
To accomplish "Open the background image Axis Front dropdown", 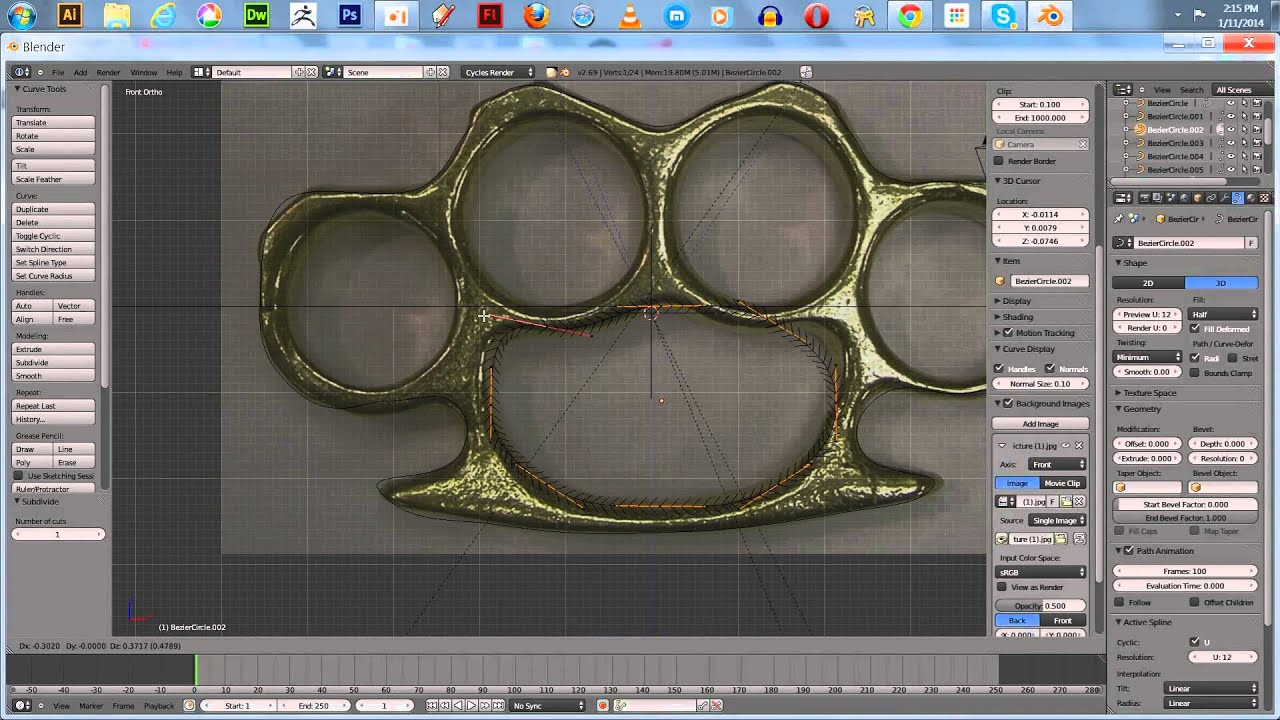I will click(1058, 464).
